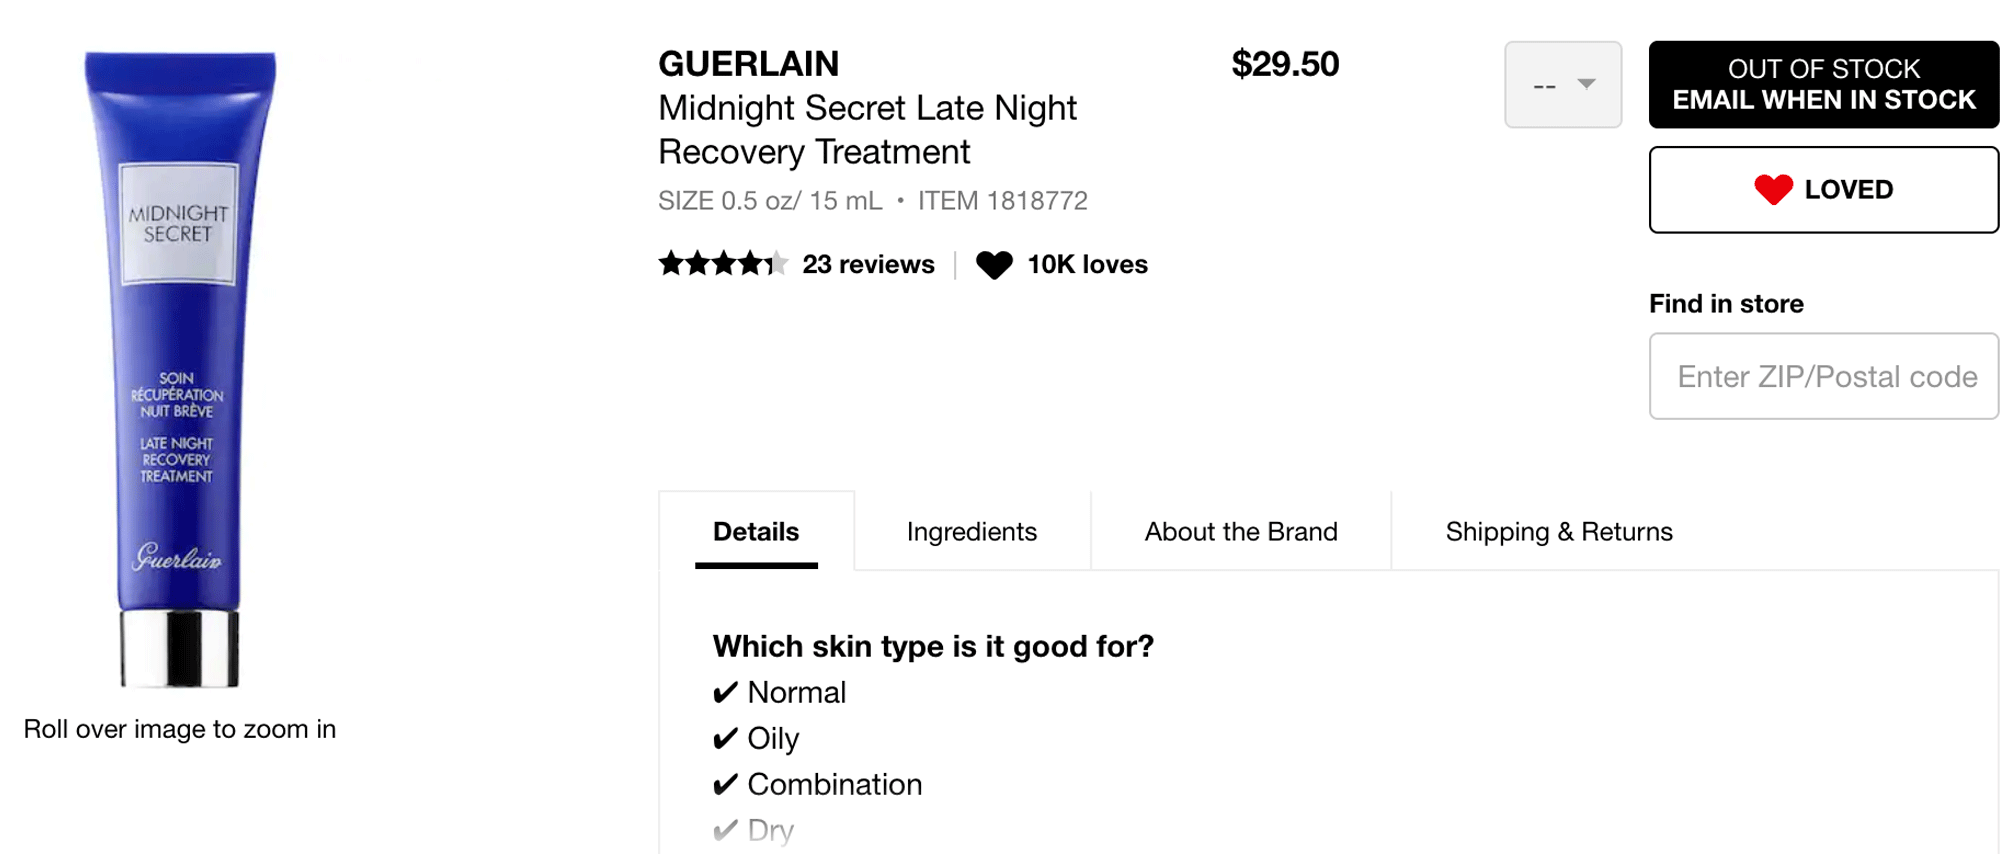The image size is (2002, 854).
Task: Click the Guerlain brand name link
Action: pyautogui.click(x=748, y=64)
